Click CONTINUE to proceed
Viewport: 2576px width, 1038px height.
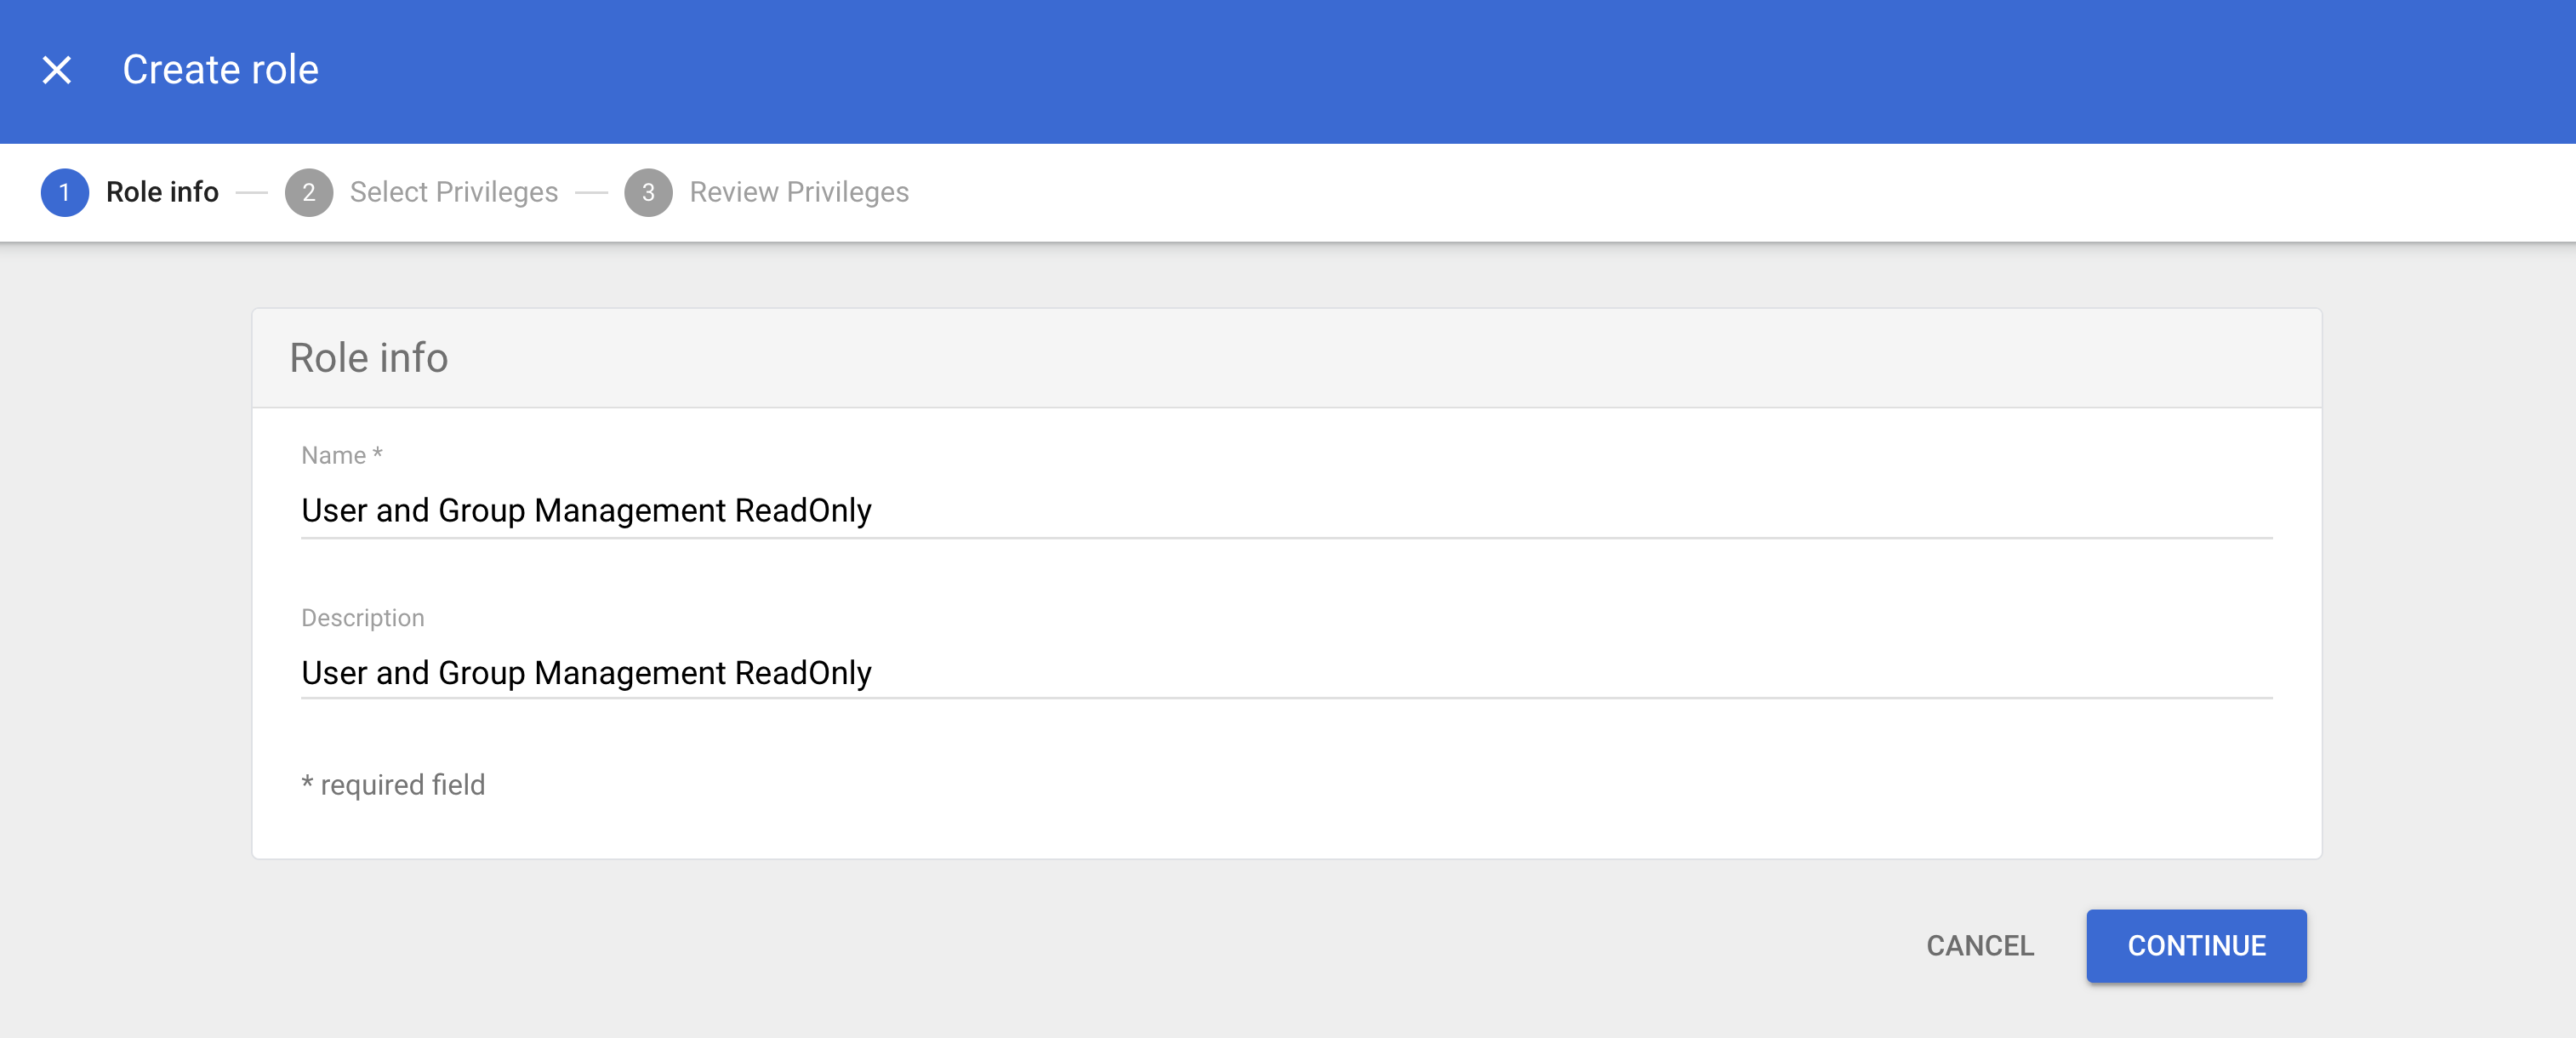coord(2195,945)
